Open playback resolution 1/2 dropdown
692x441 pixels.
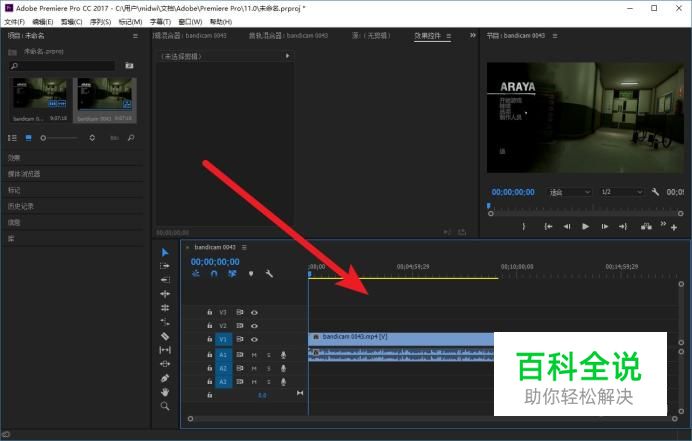(x=621, y=192)
